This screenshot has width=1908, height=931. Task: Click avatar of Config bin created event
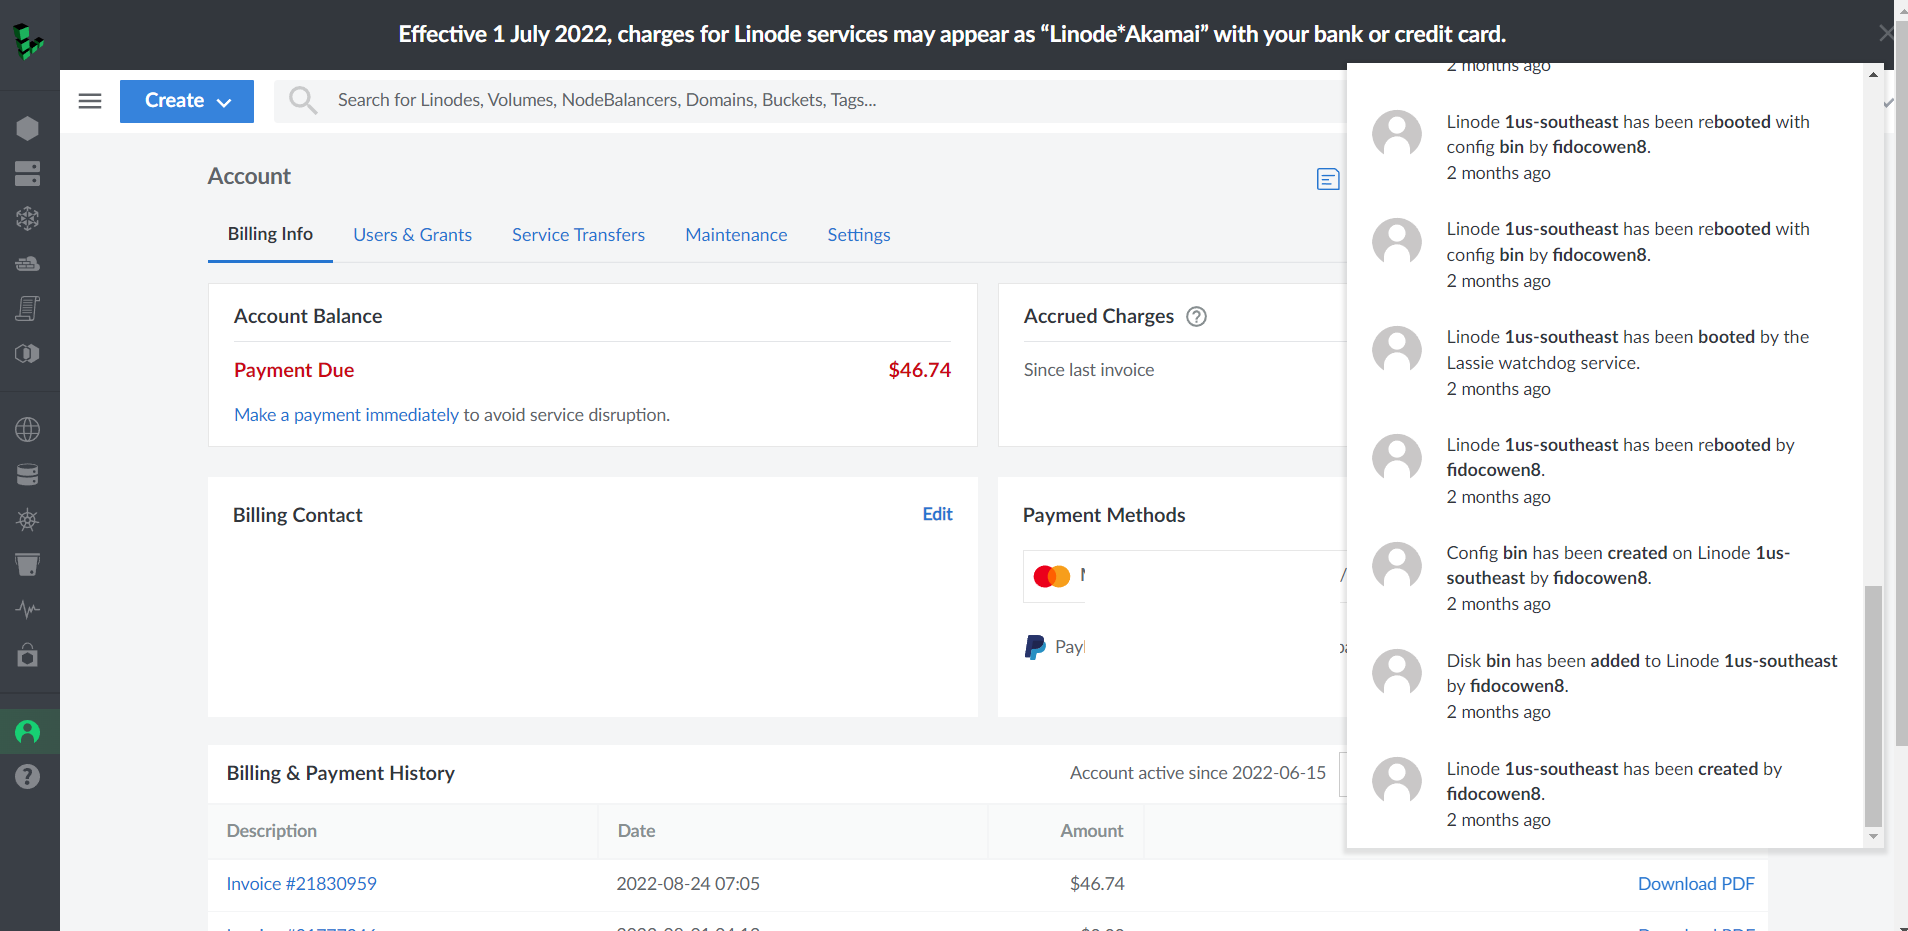coord(1397,567)
